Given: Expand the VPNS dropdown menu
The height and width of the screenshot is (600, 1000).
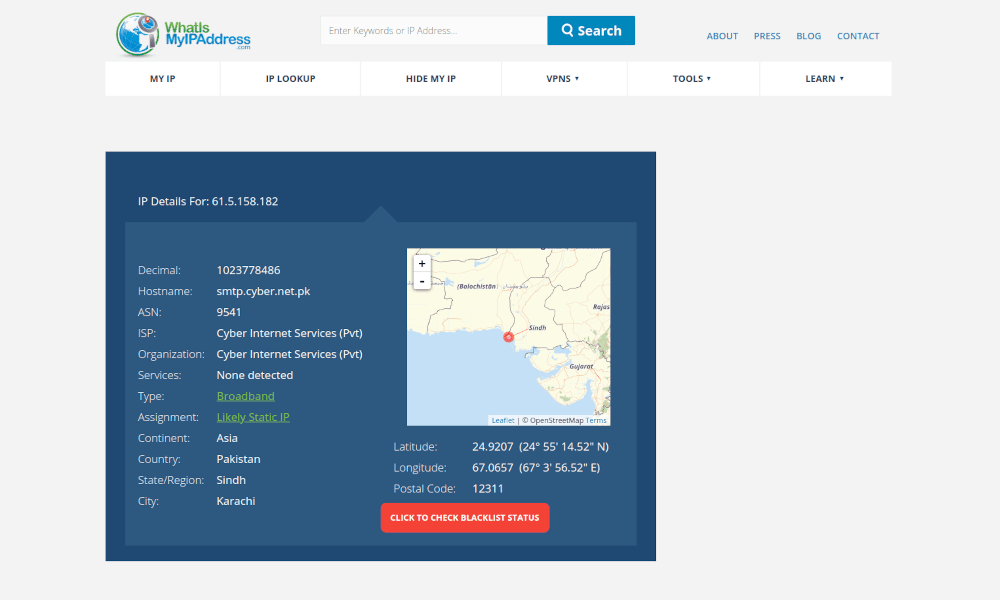Looking at the screenshot, I should coord(564,78).
